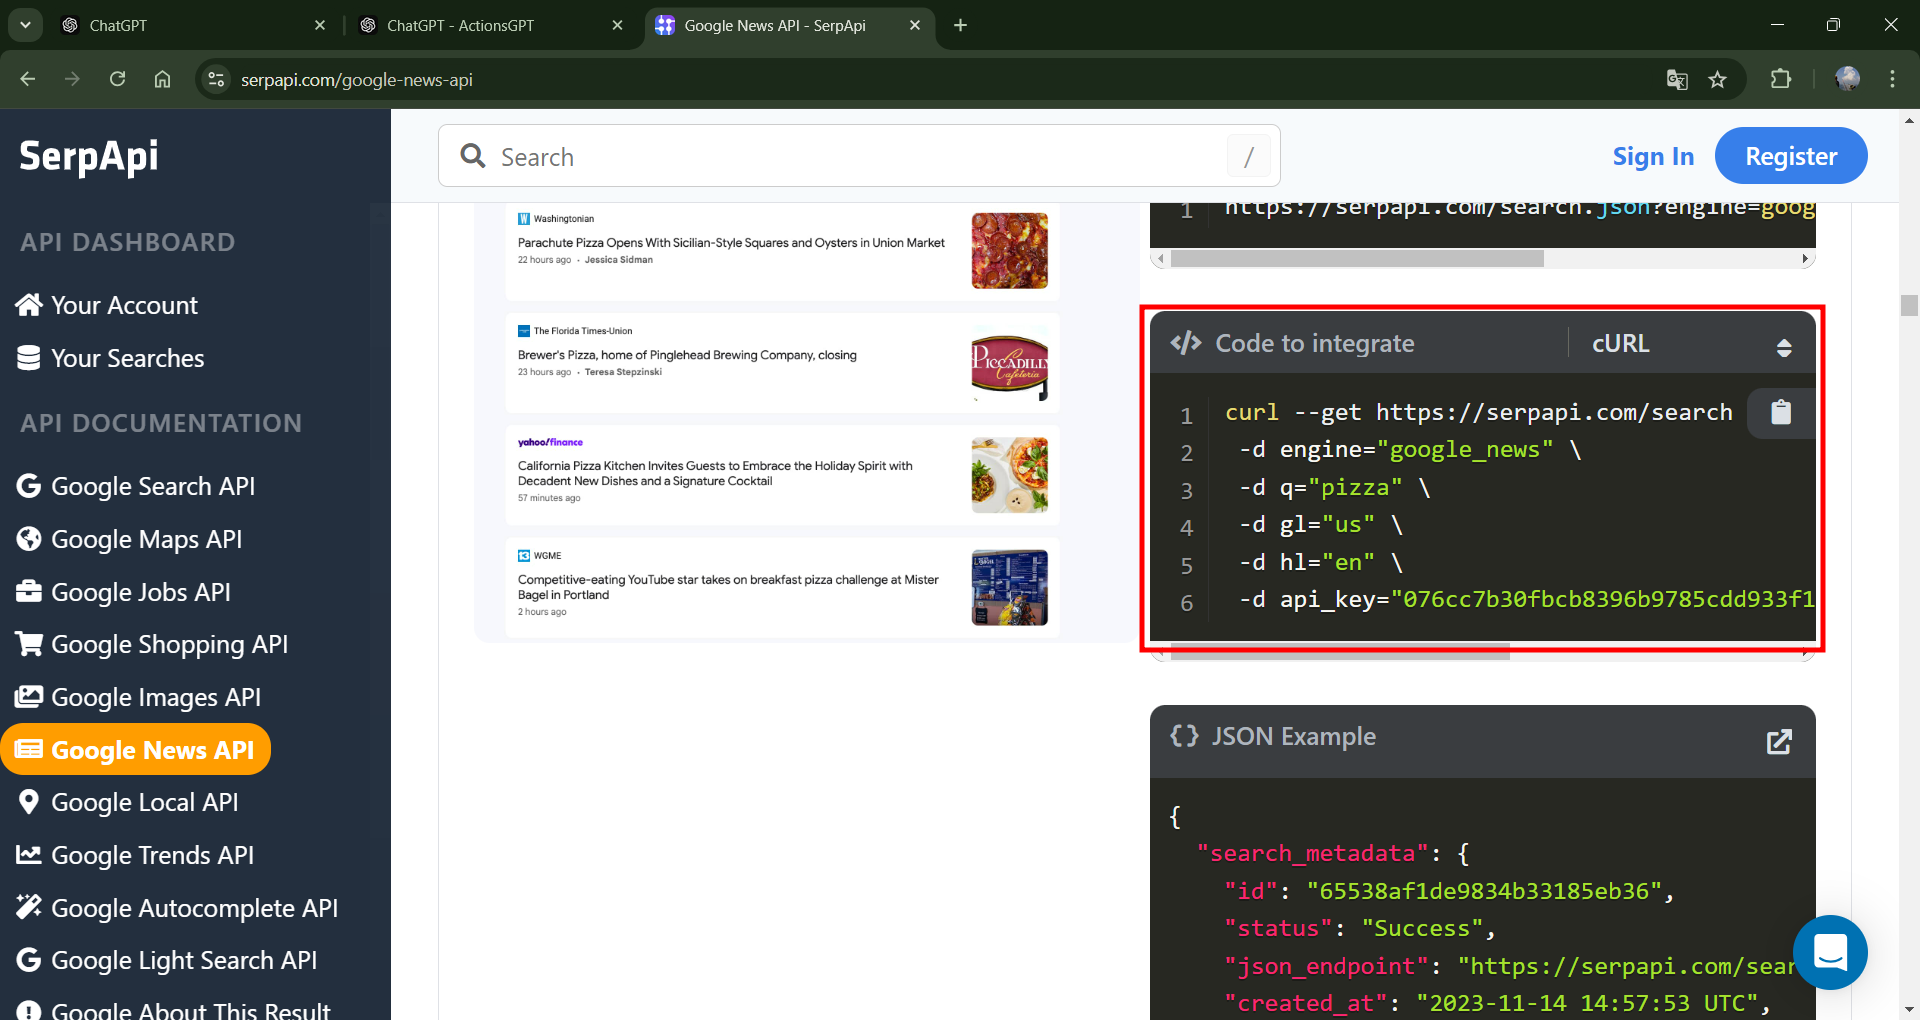Open Google Search API documentation

pyautogui.click(x=153, y=486)
